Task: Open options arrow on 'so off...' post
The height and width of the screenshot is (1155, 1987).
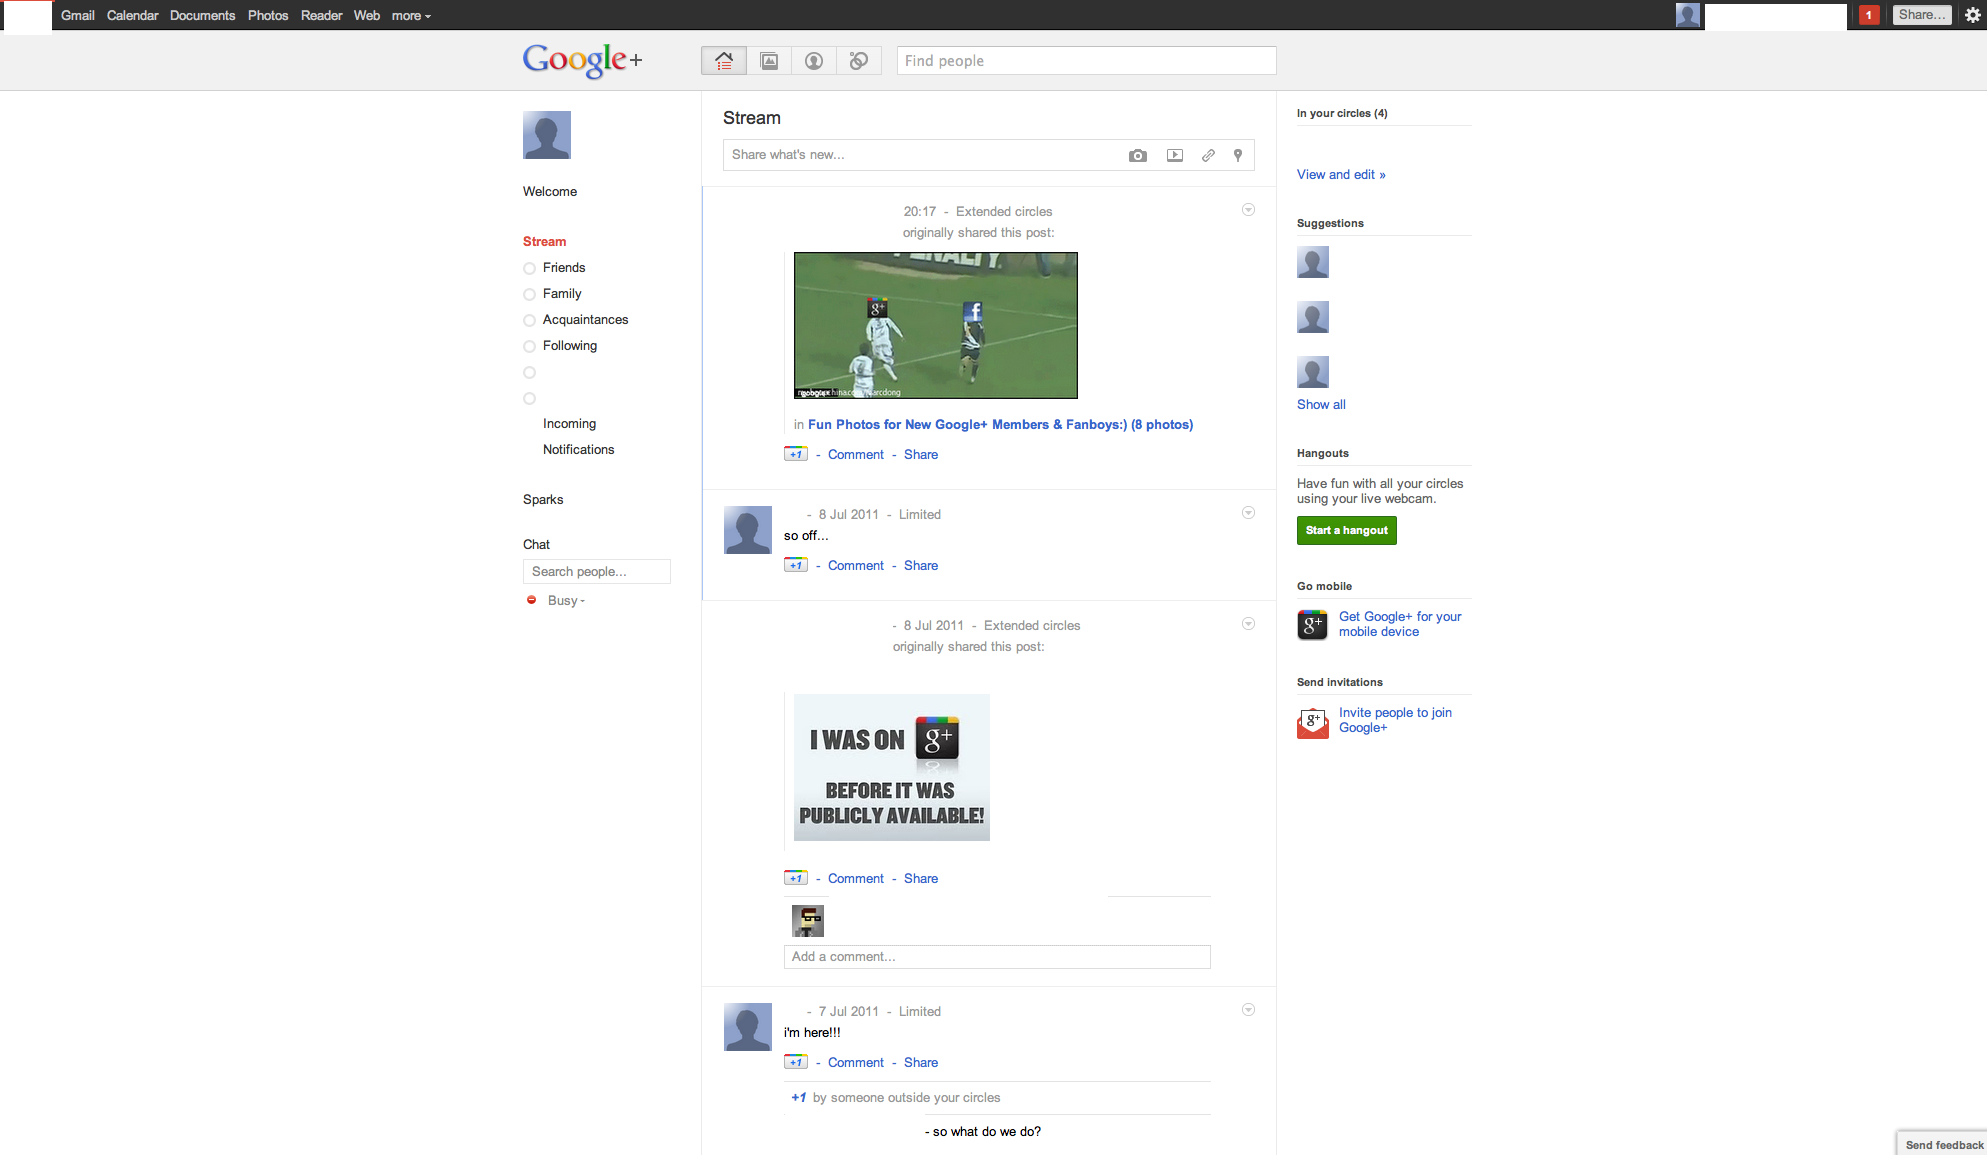Action: click(1248, 513)
